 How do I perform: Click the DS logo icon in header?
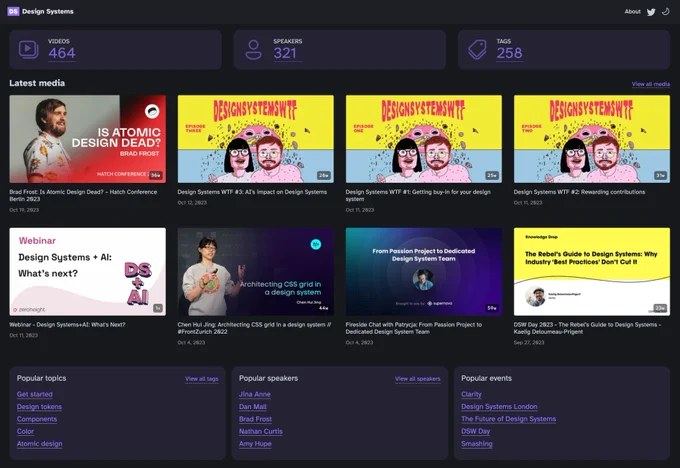[x=13, y=11]
